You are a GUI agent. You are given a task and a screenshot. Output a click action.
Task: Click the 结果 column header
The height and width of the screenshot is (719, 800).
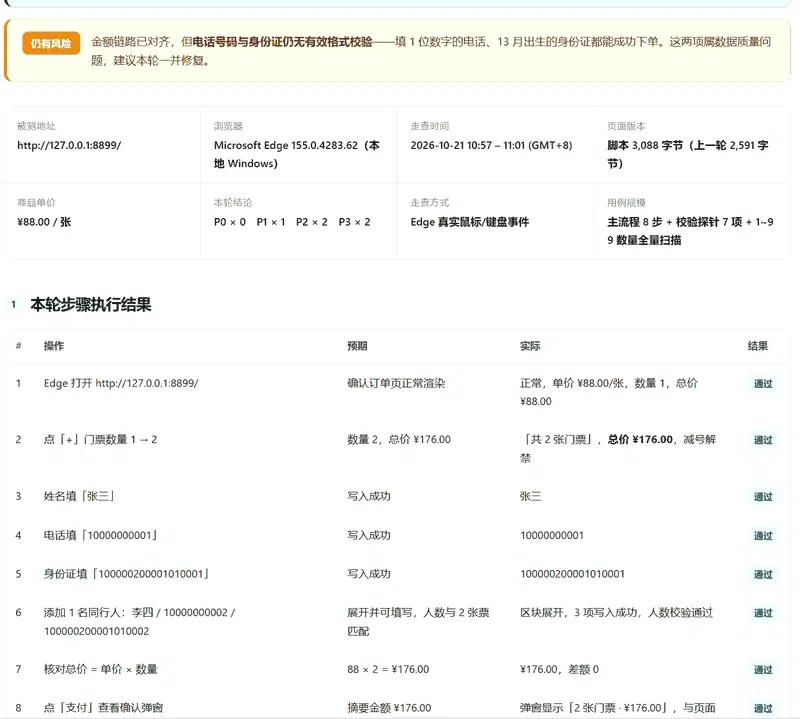tap(758, 345)
